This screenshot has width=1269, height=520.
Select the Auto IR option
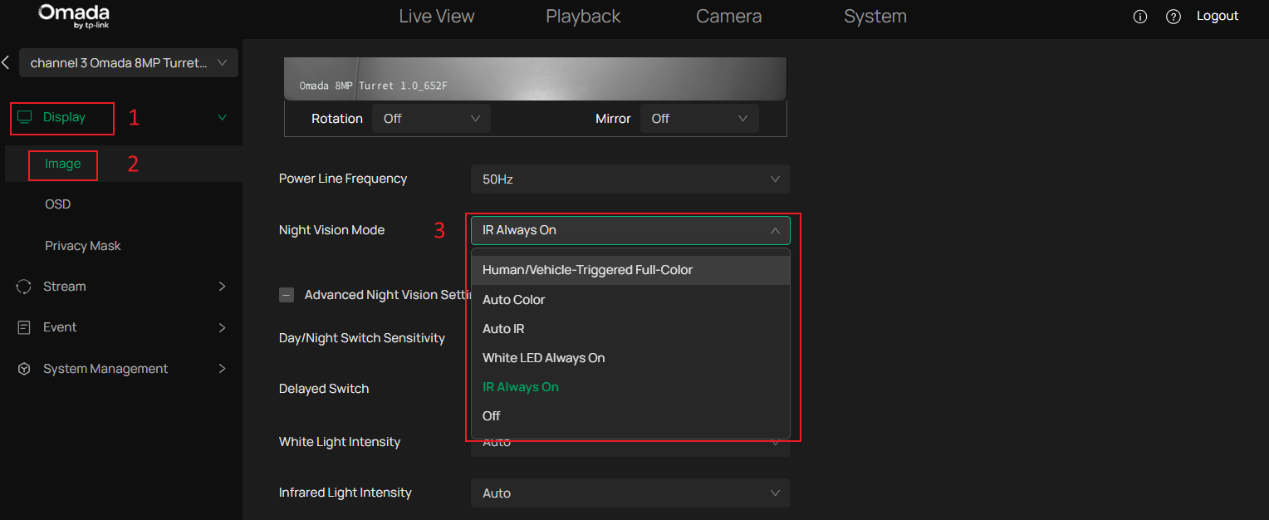point(631,329)
